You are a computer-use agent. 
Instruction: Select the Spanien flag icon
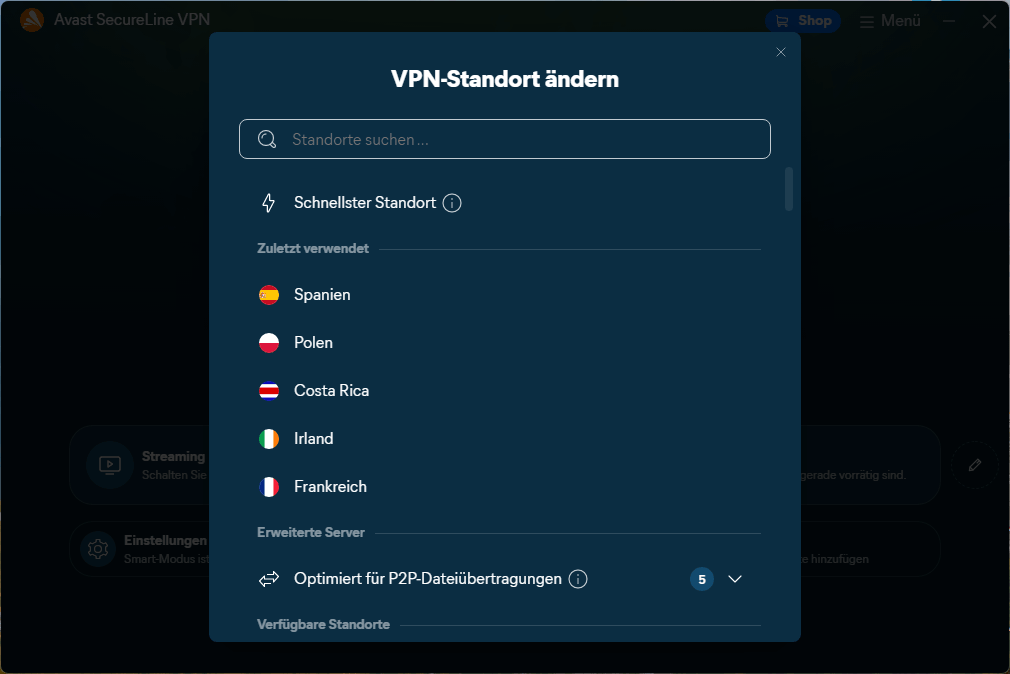269,294
